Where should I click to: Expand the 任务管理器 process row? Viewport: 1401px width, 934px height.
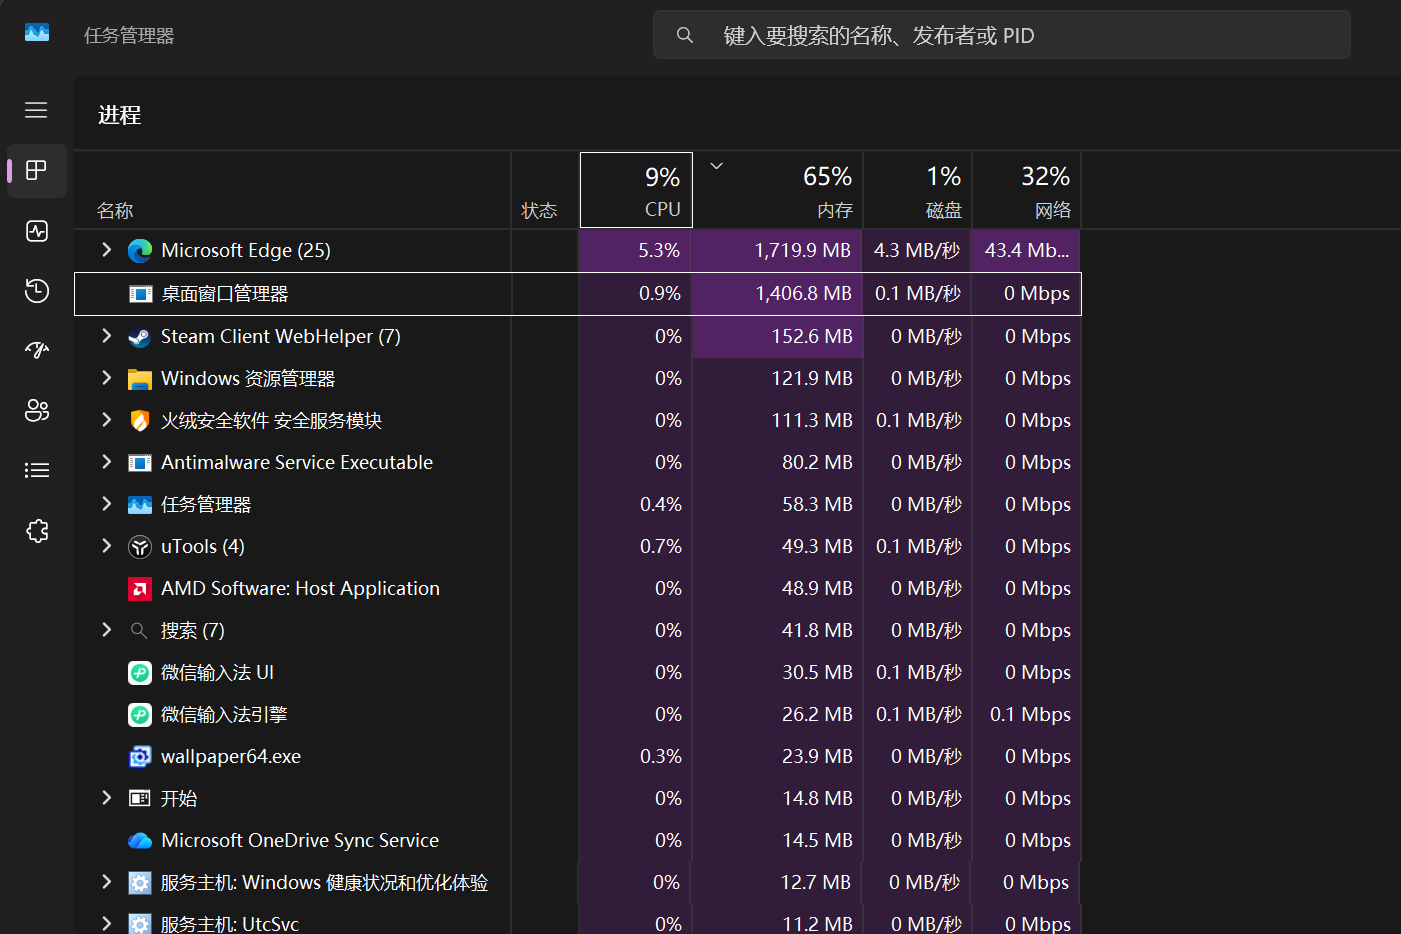click(x=107, y=504)
